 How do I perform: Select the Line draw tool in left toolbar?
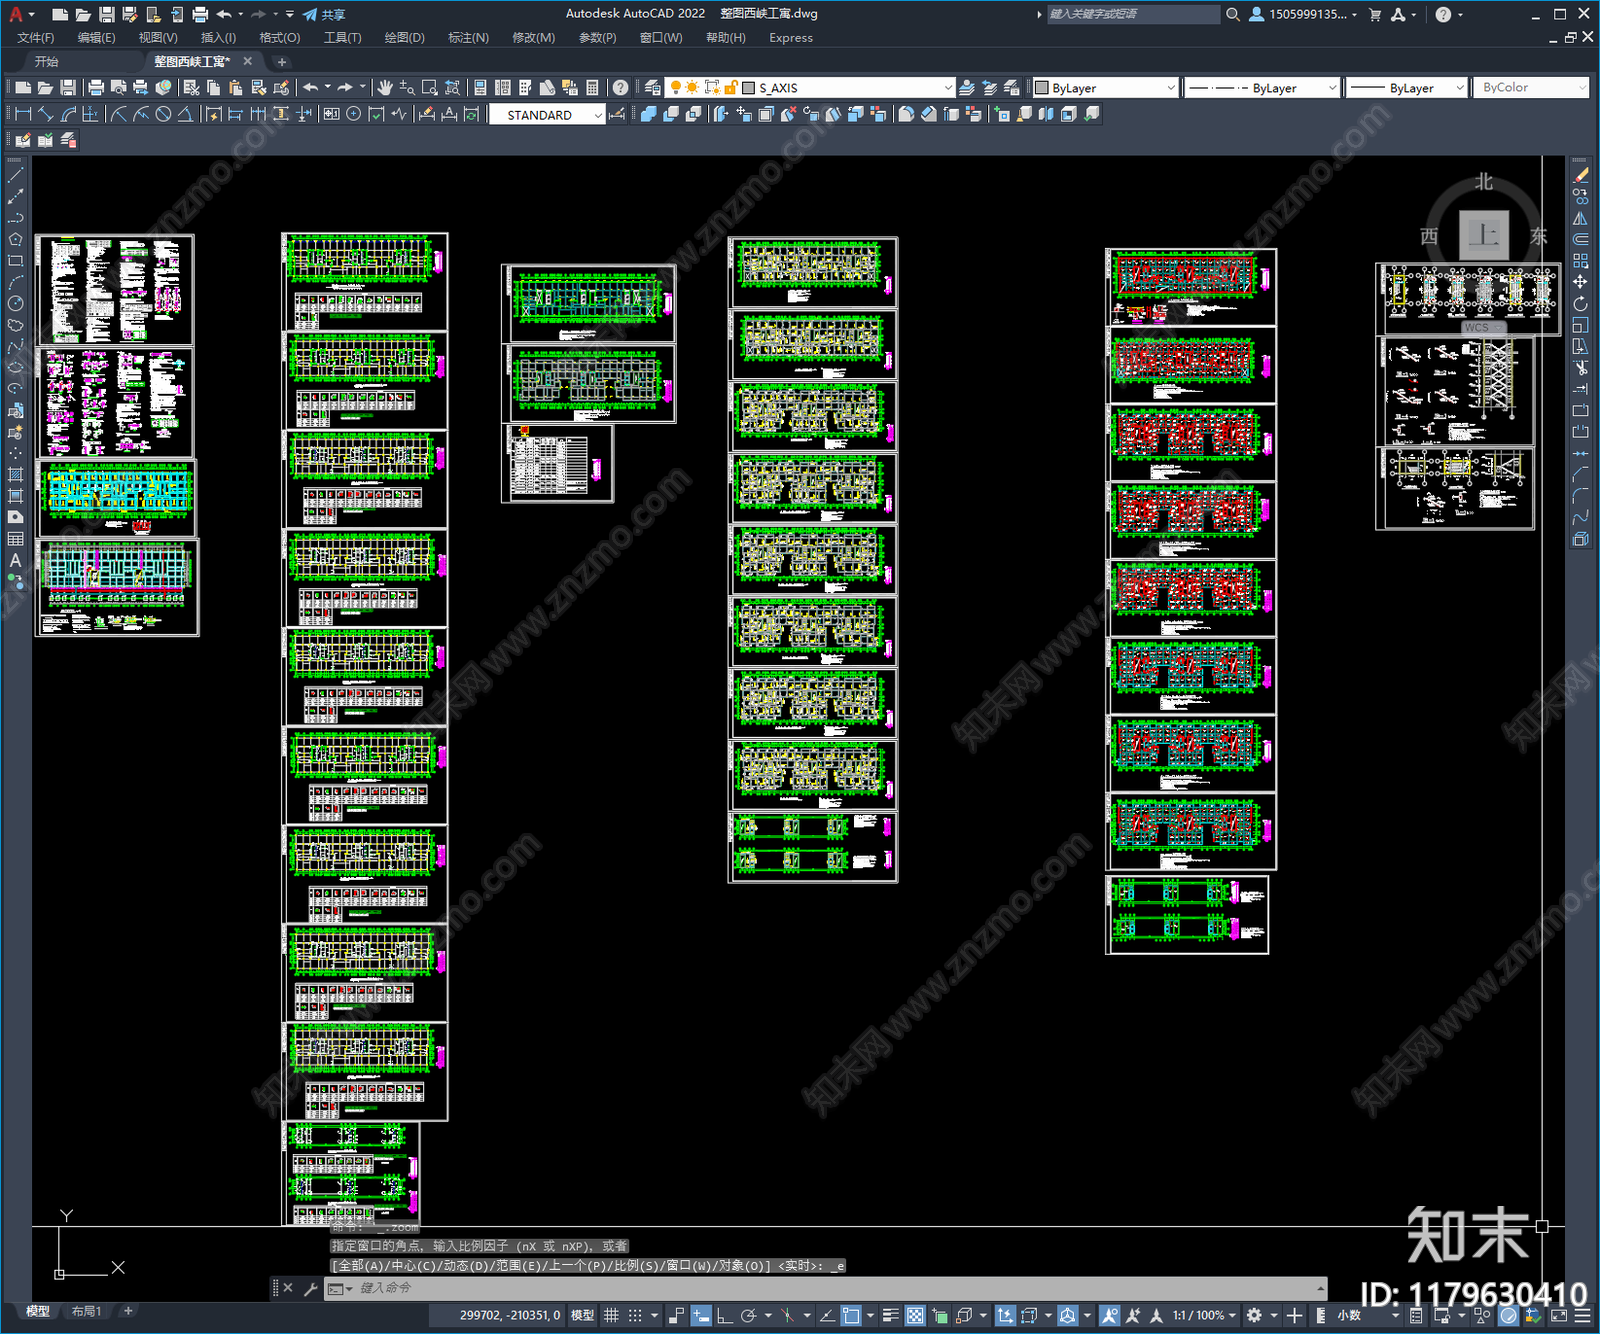click(x=15, y=175)
